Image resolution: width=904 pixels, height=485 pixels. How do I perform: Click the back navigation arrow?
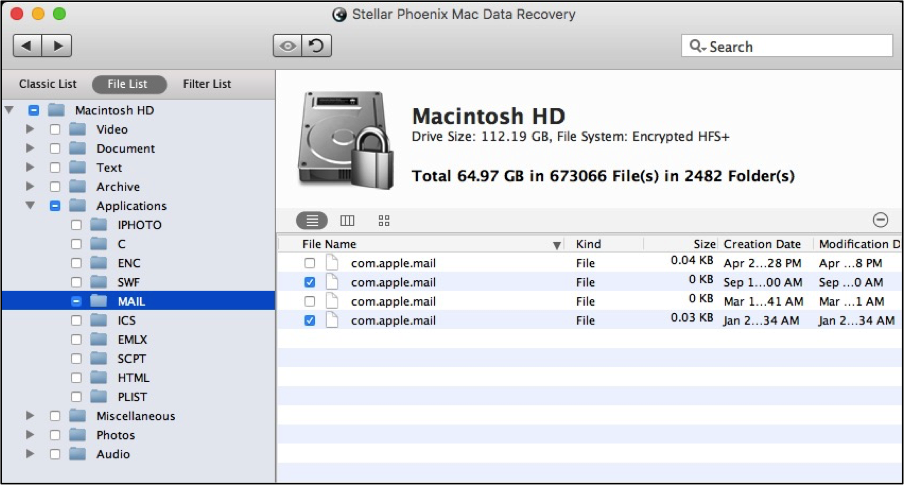[x=27, y=46]
